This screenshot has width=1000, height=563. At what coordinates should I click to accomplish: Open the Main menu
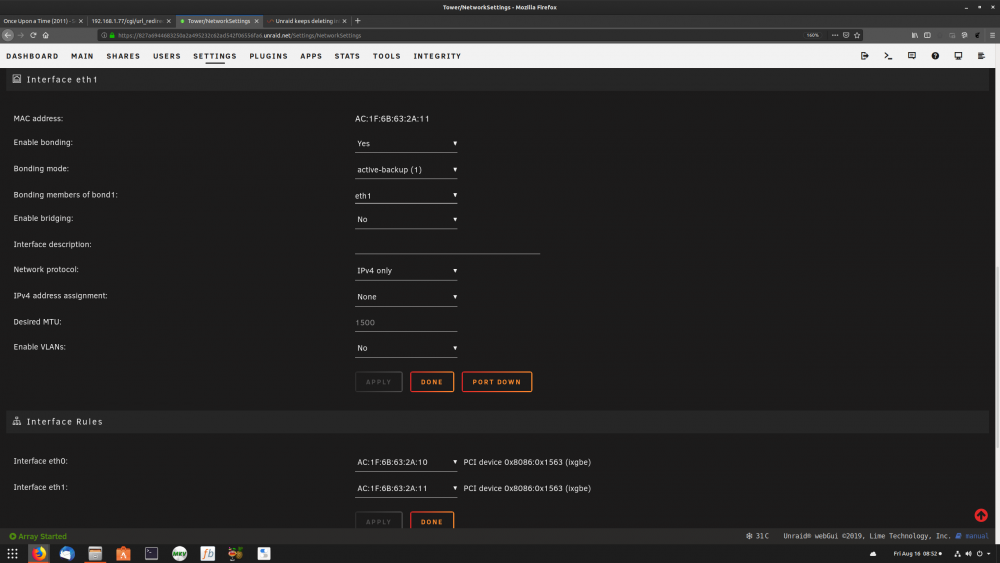coord(82,56)
